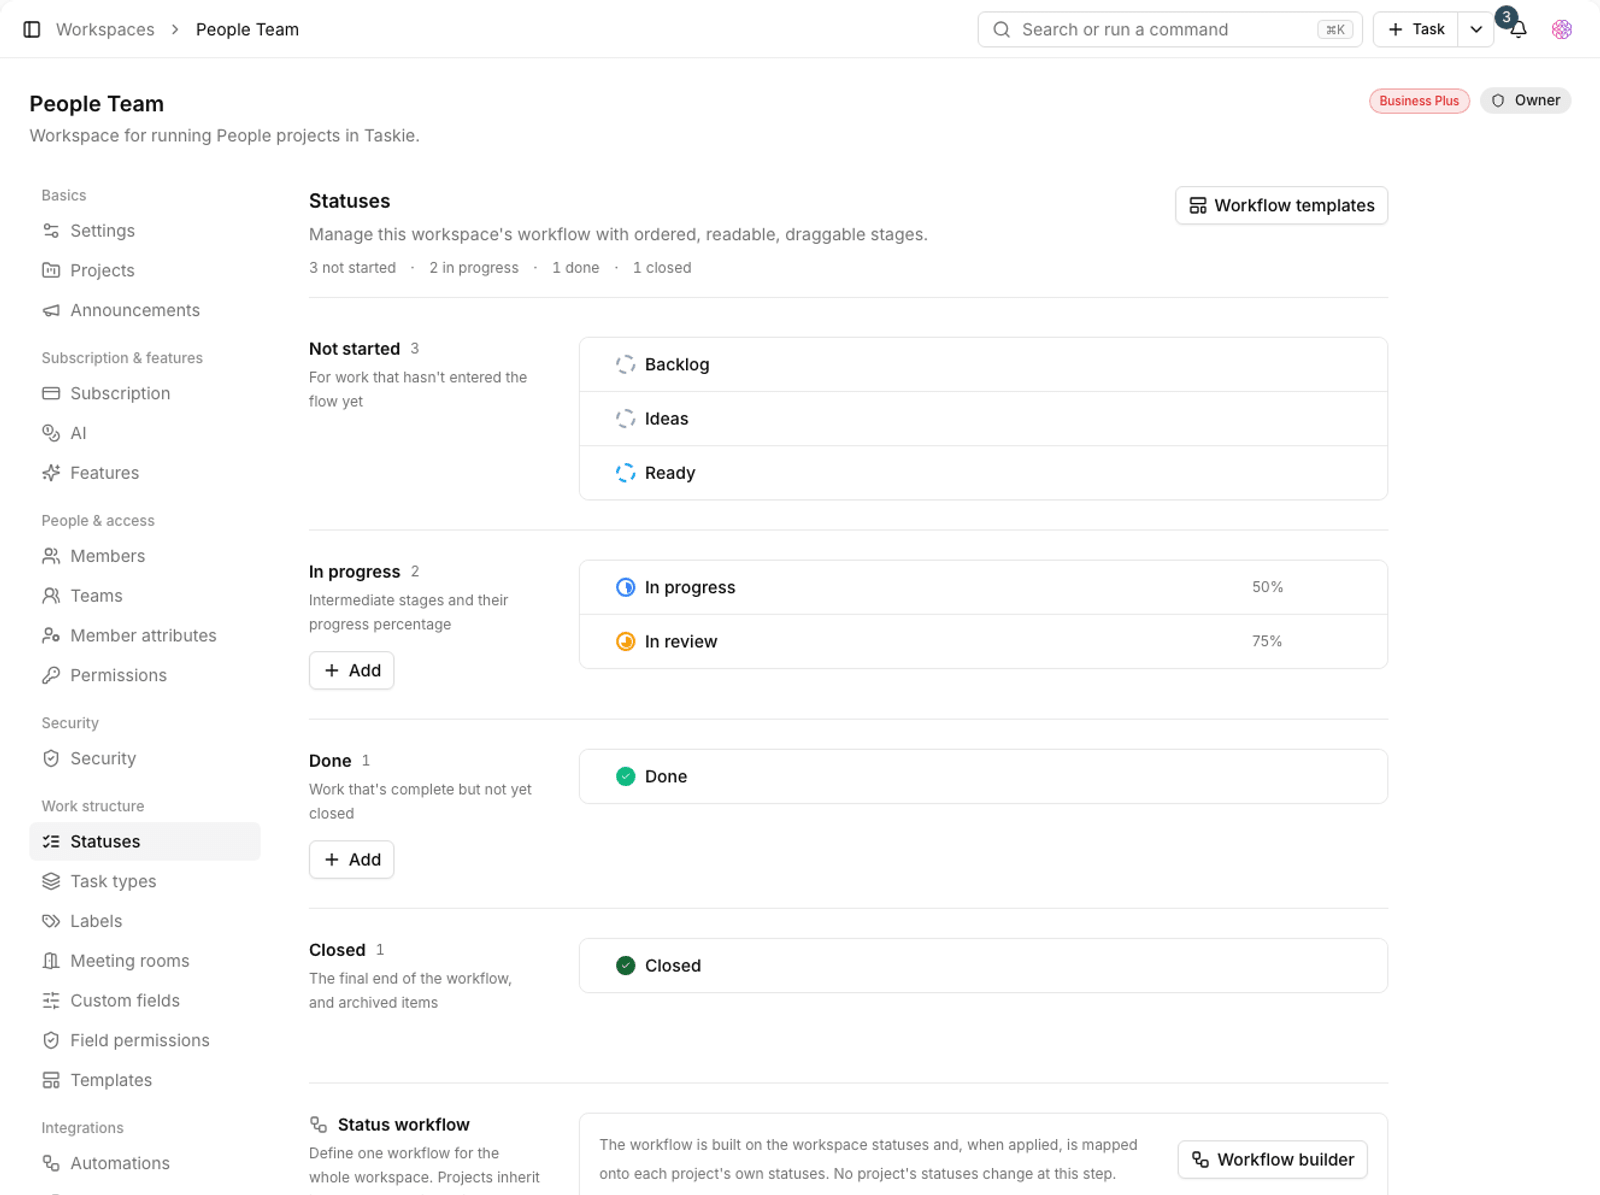
Task: Toggle the sidebar panel icon
Action: (32, 29)
